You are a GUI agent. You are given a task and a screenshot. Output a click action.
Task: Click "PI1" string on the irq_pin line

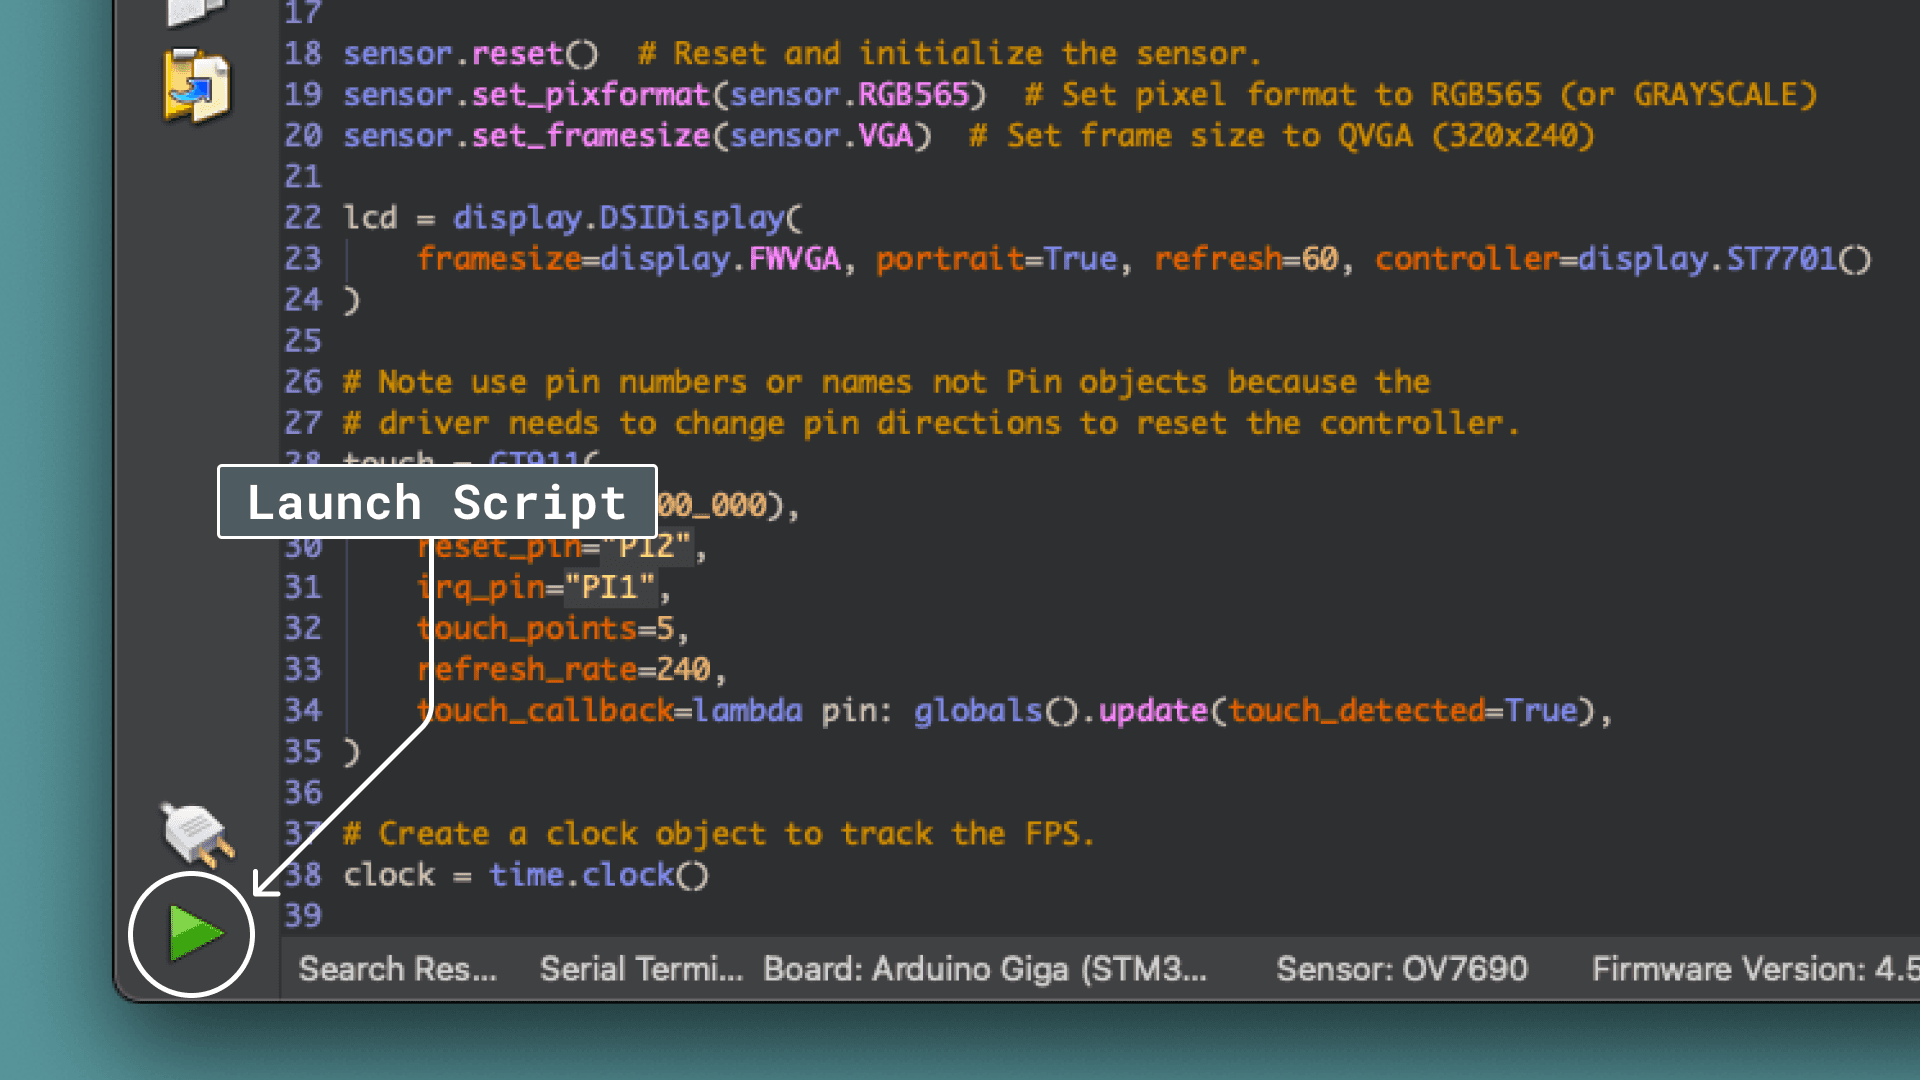point(609,588)
